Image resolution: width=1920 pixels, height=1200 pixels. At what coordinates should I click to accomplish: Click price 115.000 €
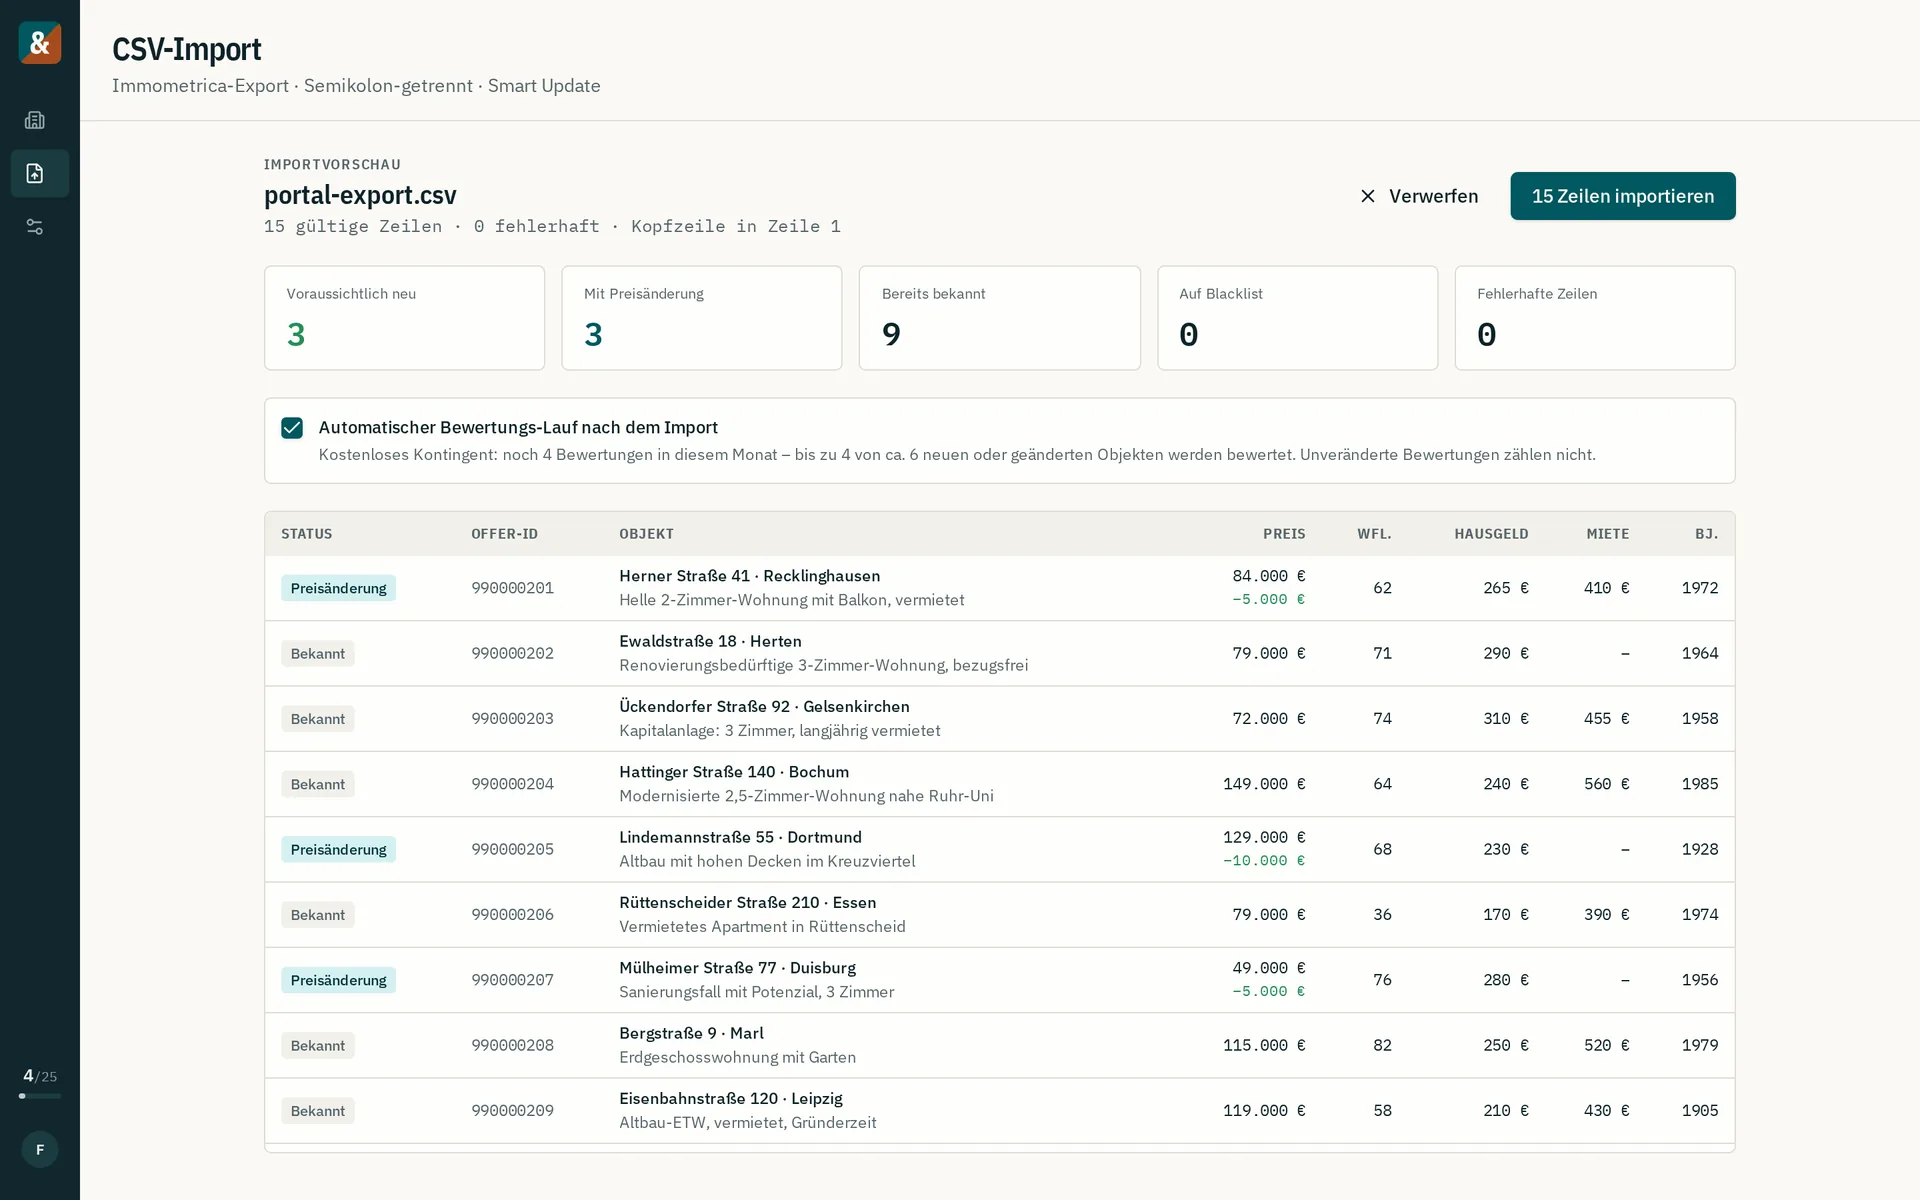[x=1264, y=1045]
